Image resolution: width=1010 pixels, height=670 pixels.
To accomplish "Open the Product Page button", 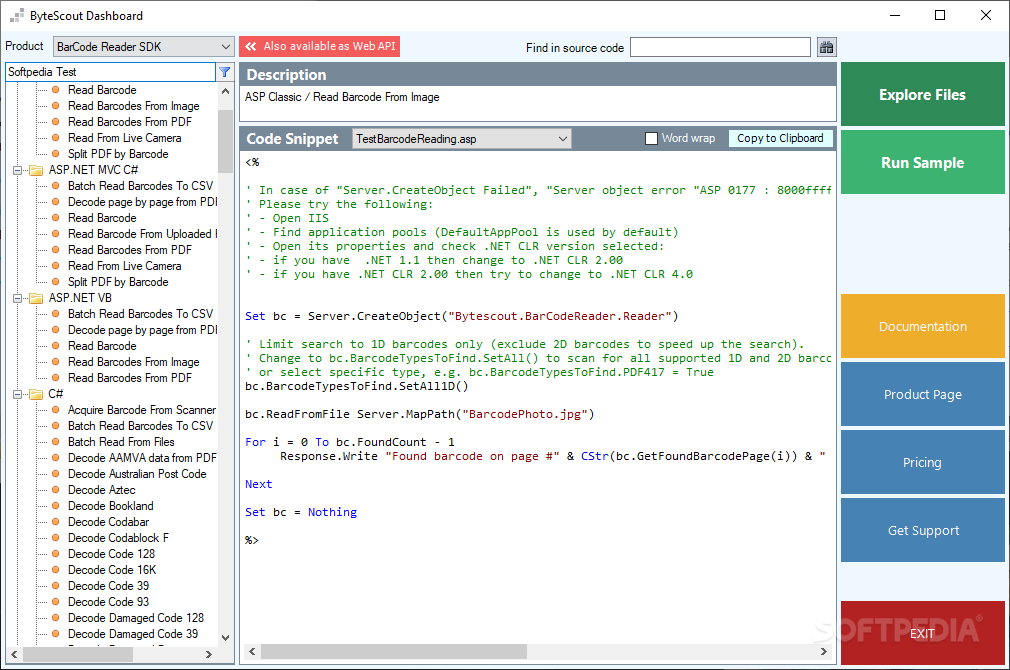I will (922, 394).
